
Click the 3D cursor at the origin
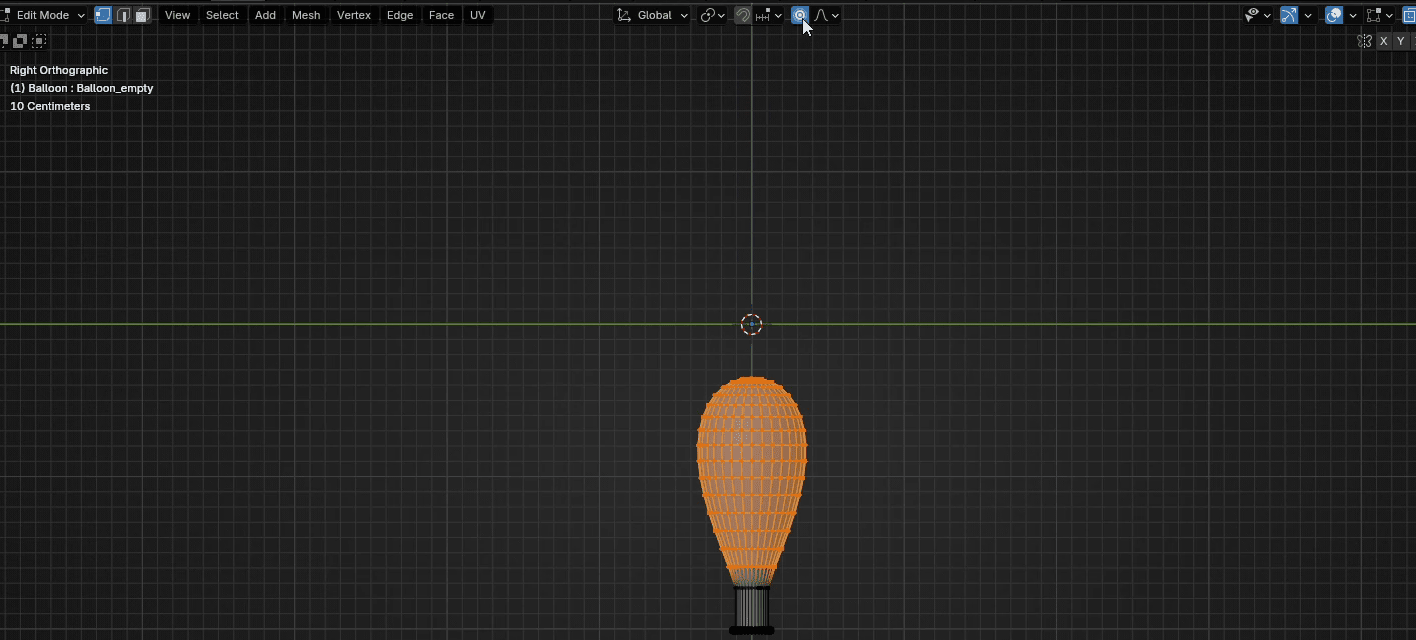751,324
